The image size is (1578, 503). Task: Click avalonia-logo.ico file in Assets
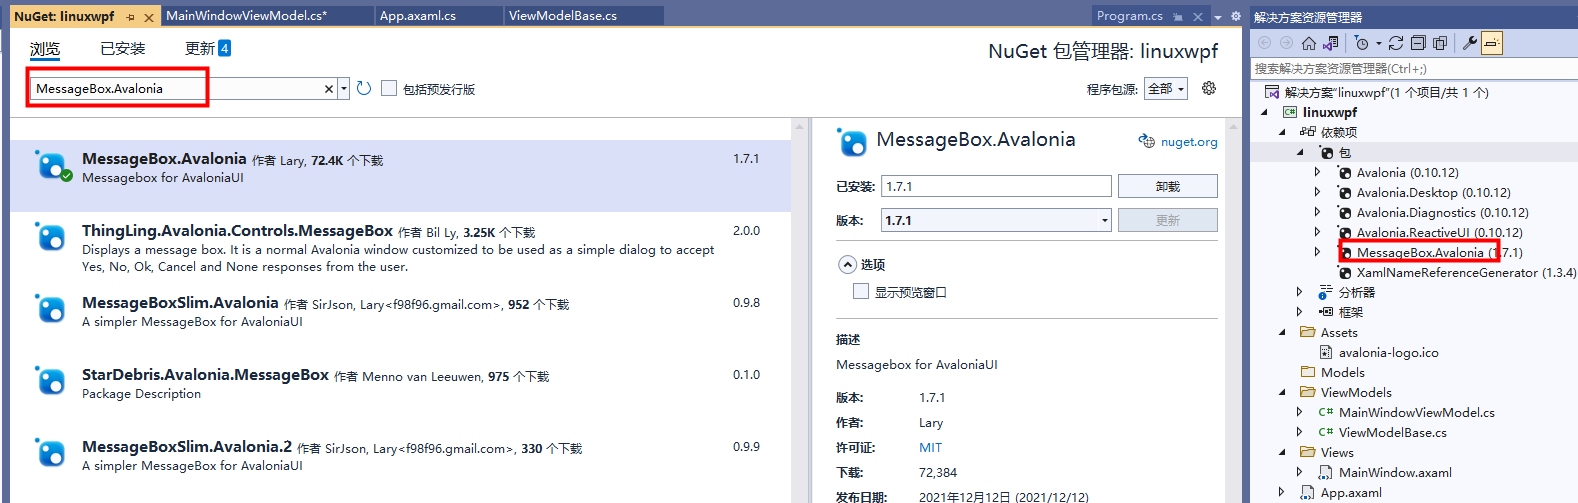1389,352
